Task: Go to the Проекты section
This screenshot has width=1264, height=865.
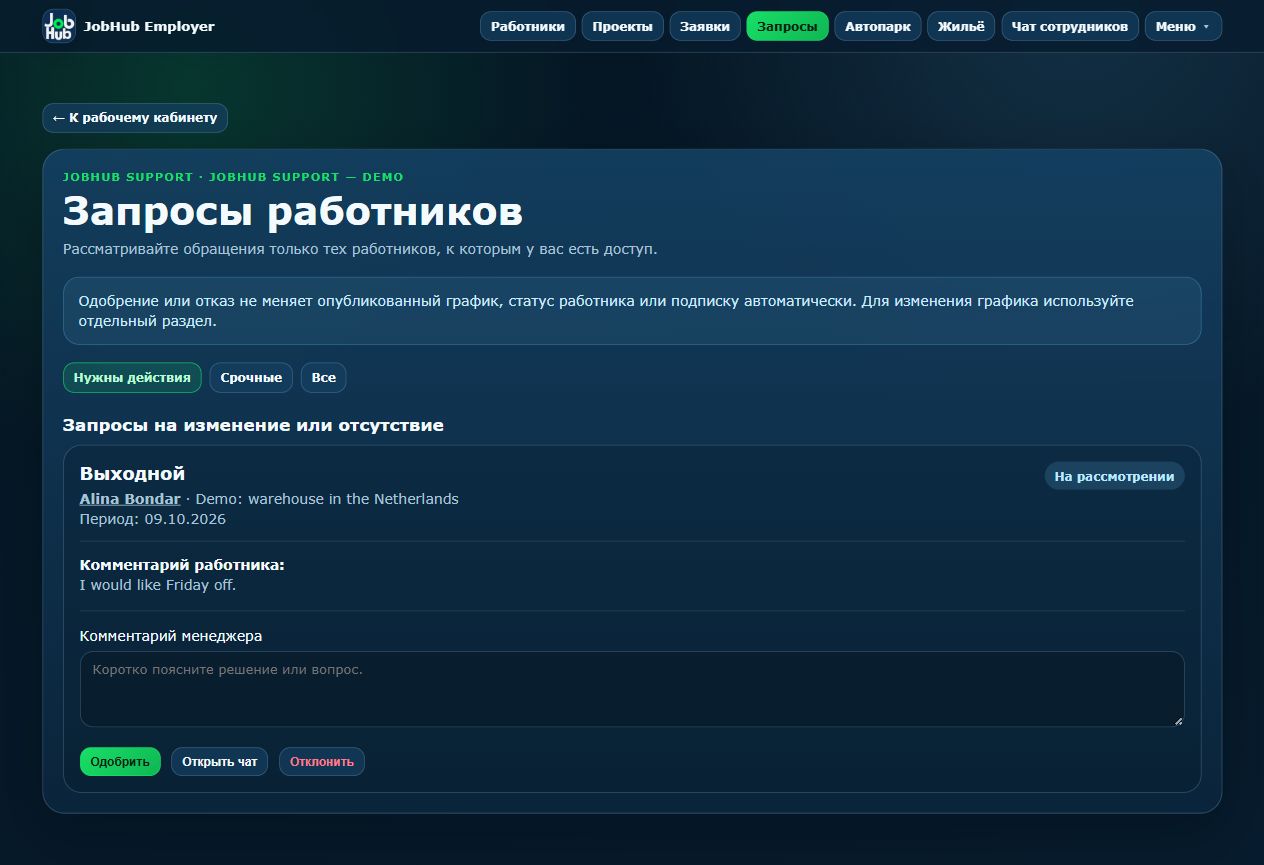Action: point(622,26)
